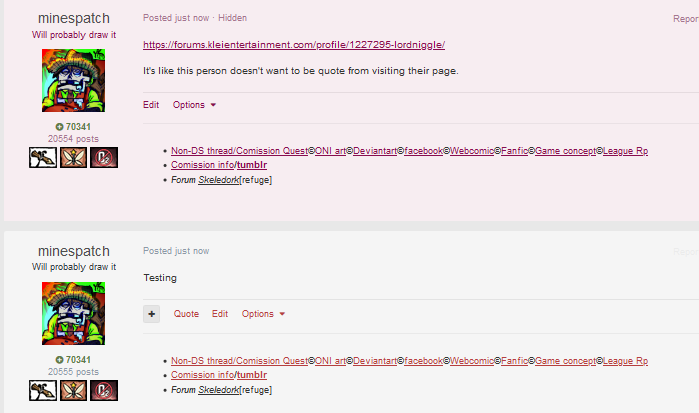Open the lordniggle profile URL link
Viewport: 699px width, 413px height.
tap(293, 44)
